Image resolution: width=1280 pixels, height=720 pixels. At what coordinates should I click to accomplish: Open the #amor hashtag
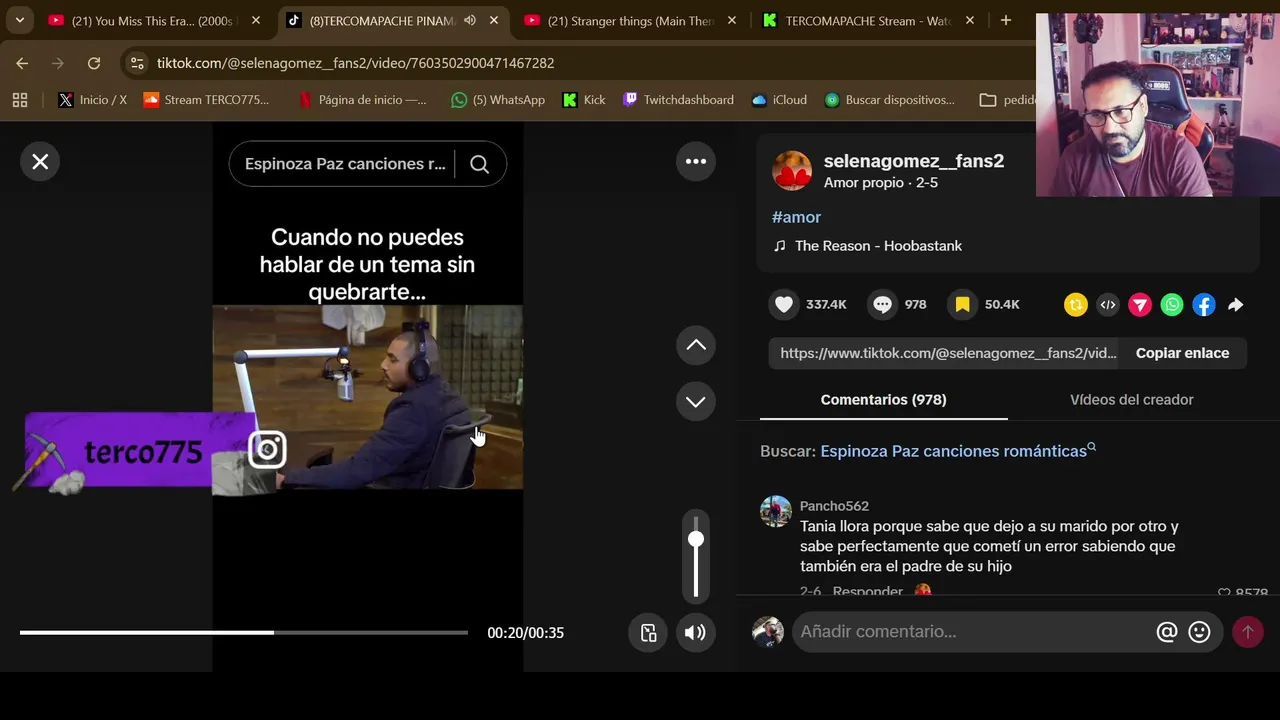pyautogui.click(x=796, y=217)
